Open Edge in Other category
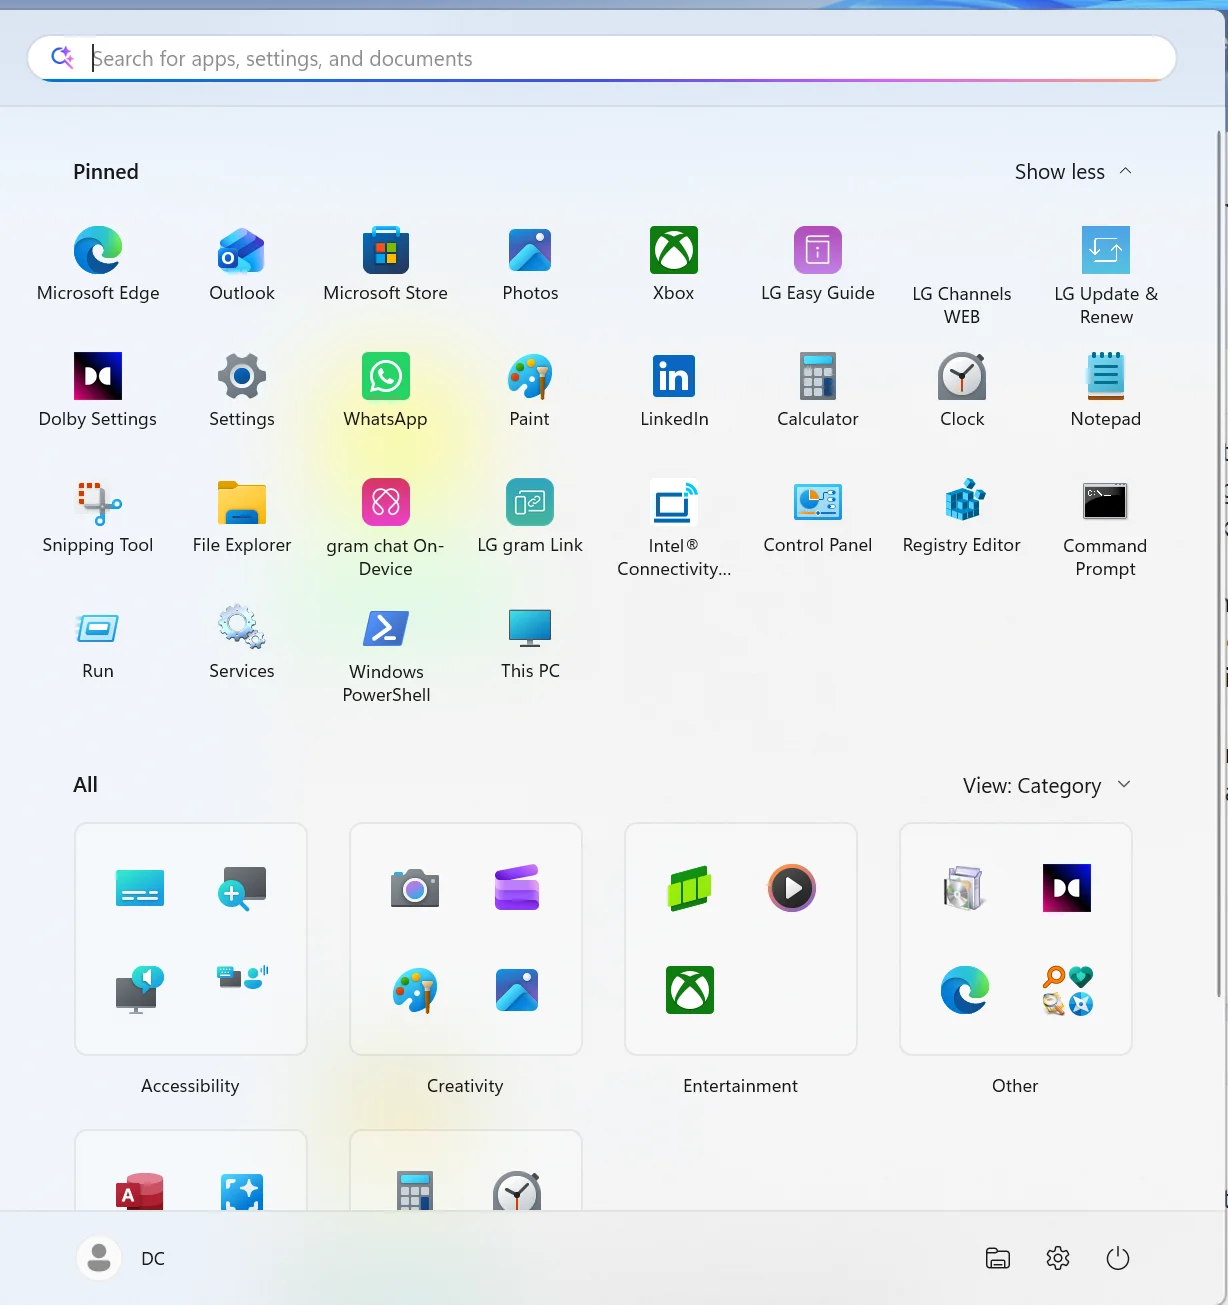1228x1305 pixels. click(965, 990)
